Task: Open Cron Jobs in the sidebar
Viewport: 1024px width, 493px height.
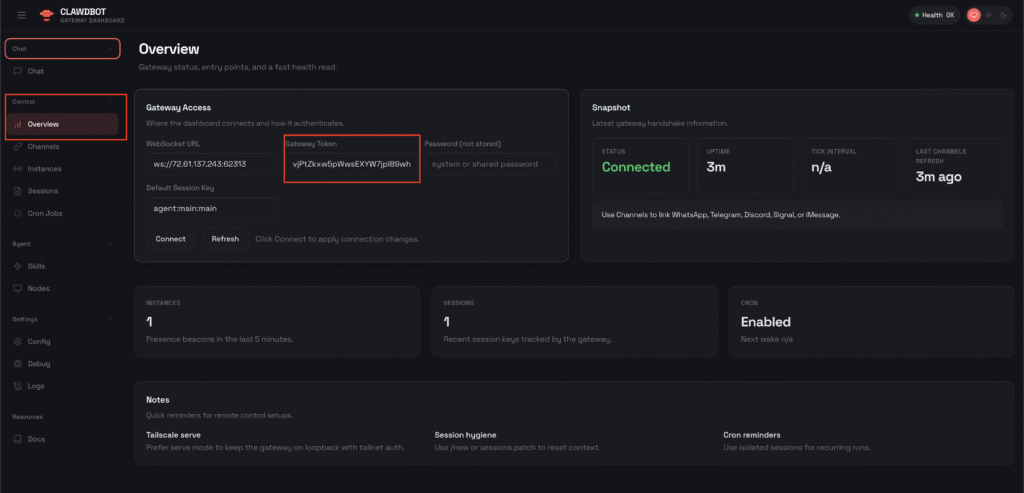Action: click(x=63, y=213)
